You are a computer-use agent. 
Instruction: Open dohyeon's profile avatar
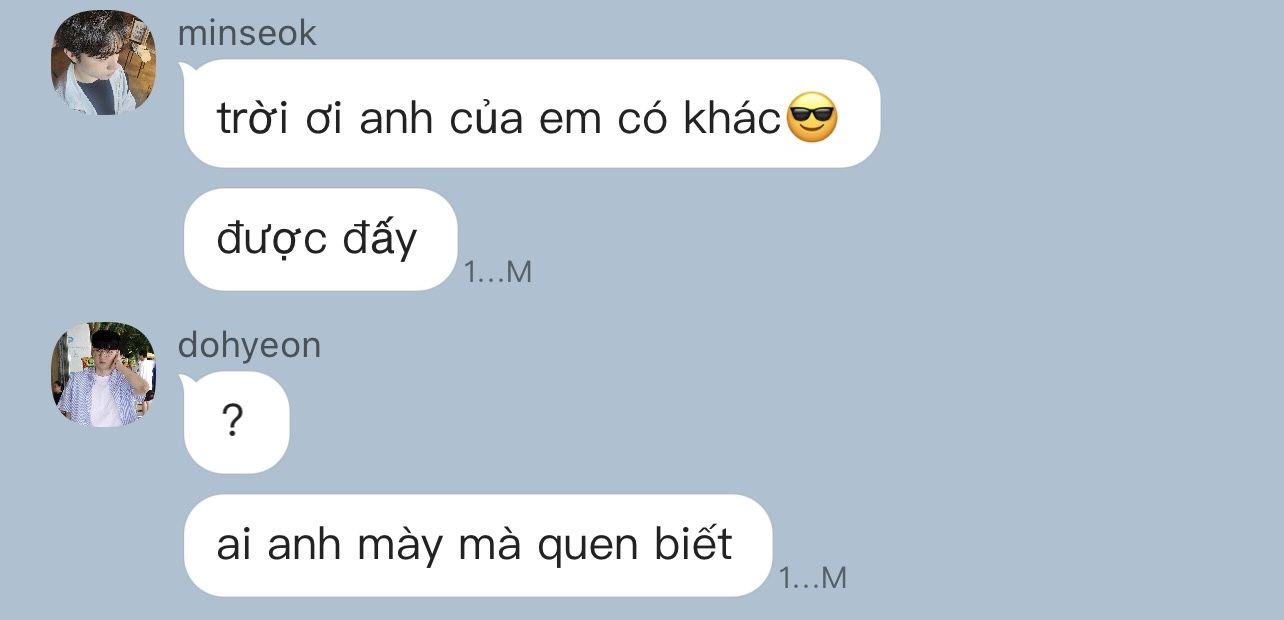103,374
